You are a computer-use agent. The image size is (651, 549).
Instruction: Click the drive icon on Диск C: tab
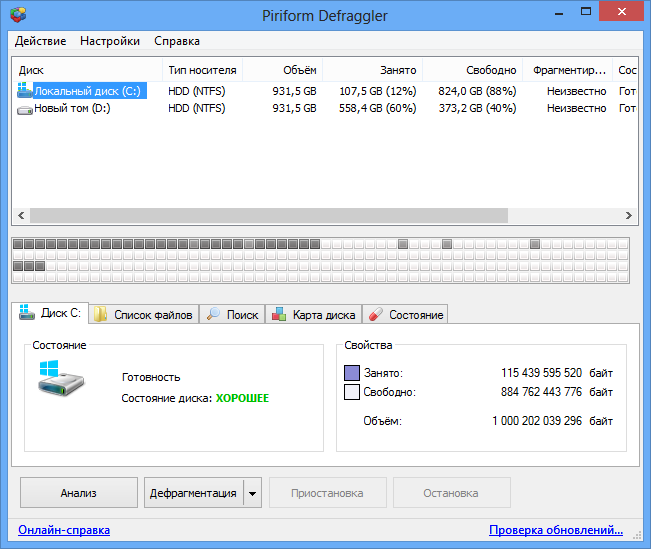pyautogui.click(x=27, y=312)
